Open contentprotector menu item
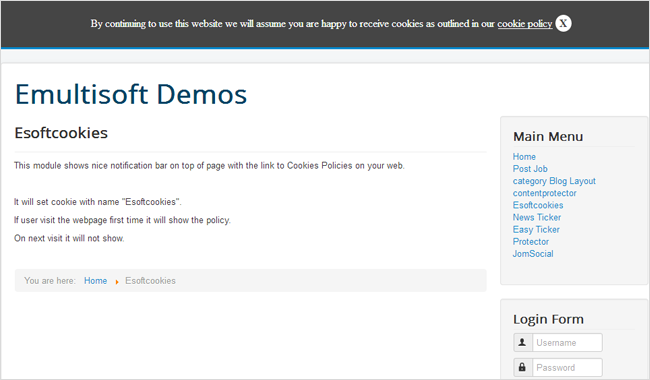 (x=544, y=193)
